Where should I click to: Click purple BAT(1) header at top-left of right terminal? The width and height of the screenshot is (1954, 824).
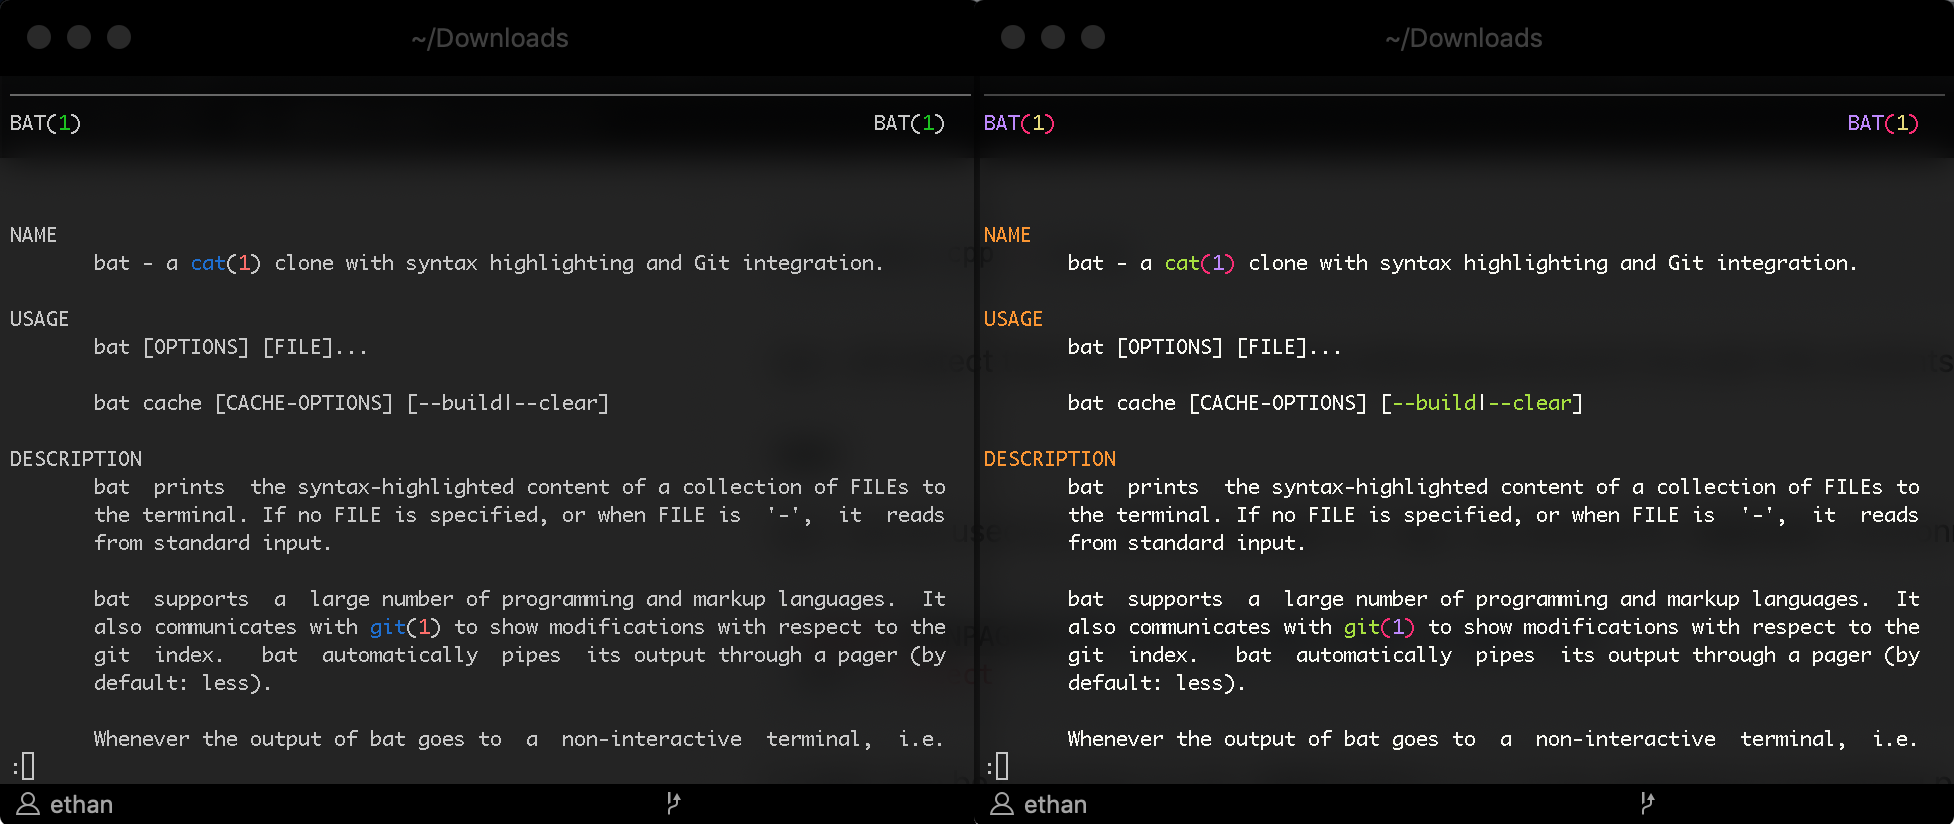tap(1019, 123)
